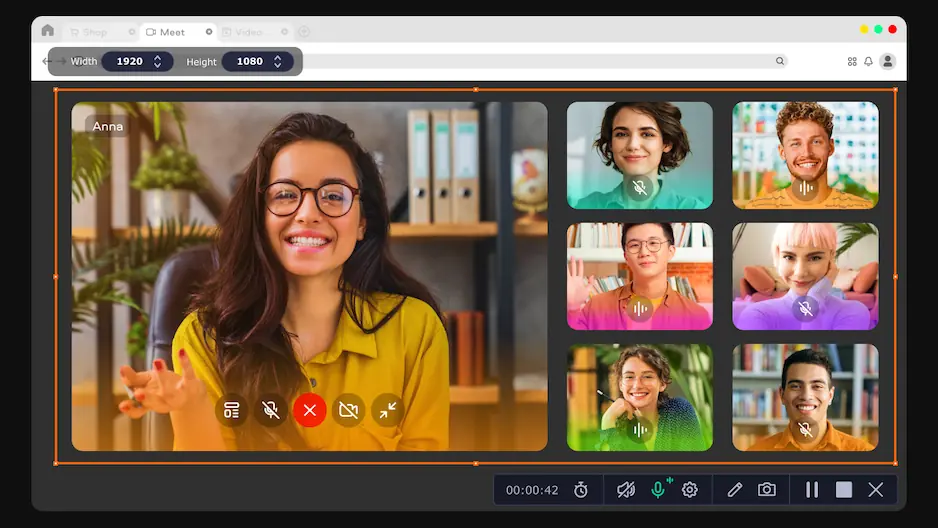
Task: Open the recording timer settings
Action: pos(581,489)
